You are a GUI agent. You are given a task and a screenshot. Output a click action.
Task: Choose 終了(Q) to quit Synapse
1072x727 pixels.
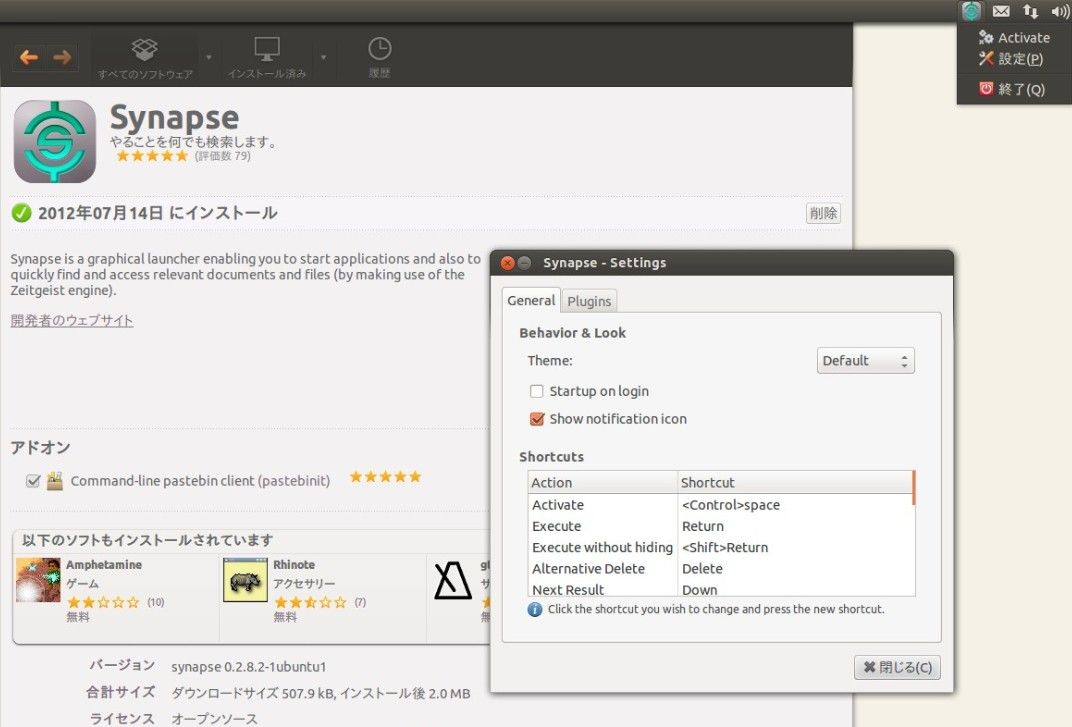click(1014, 89)
